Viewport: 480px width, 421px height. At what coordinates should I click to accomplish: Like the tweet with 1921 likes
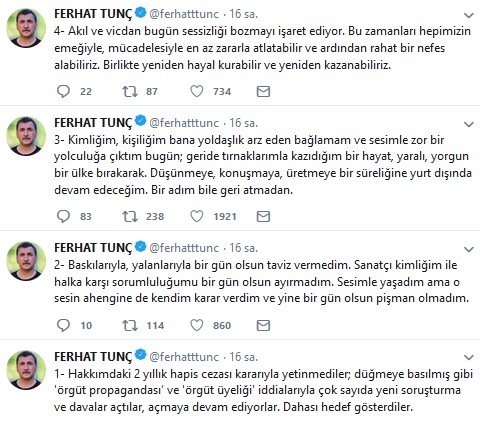pyautogui.click(x=197, y=216)
